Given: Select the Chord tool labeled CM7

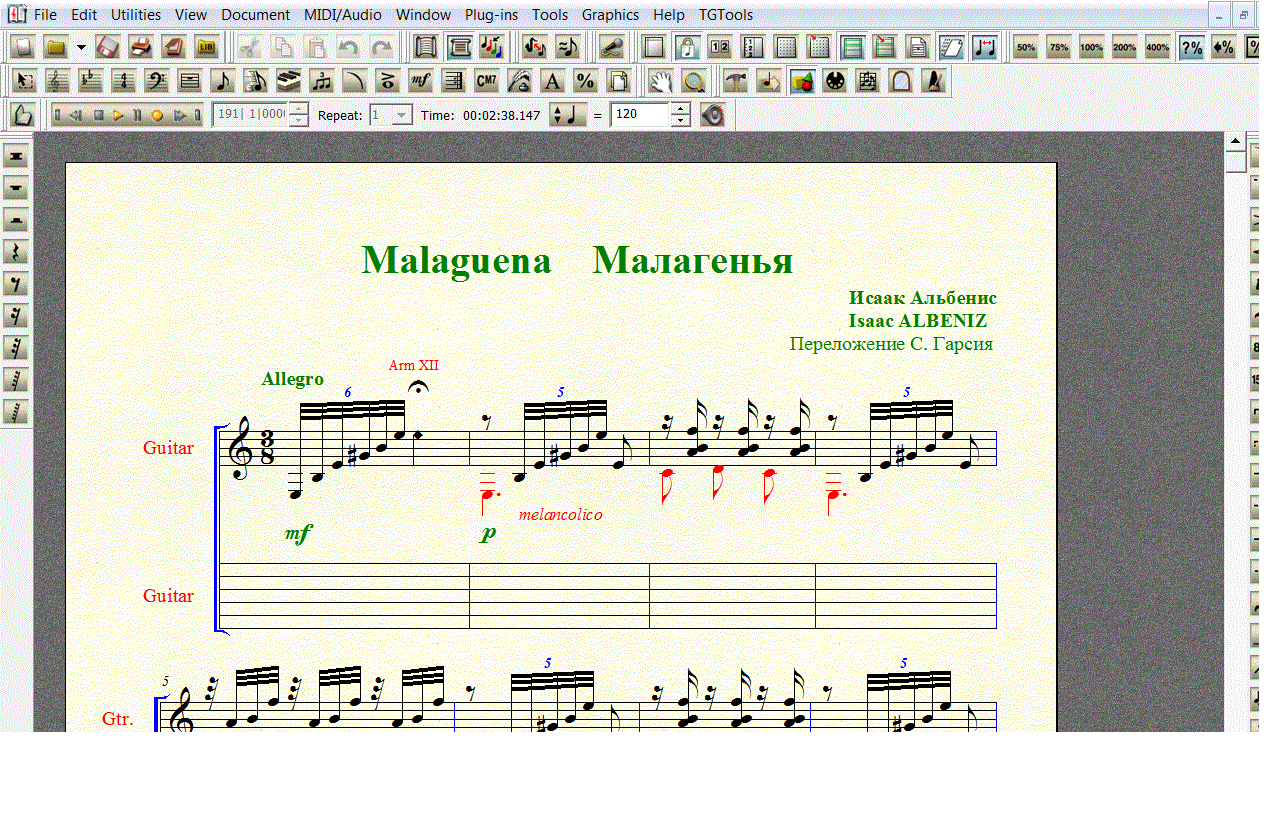Looking at the screenshot, I should 486,81.
